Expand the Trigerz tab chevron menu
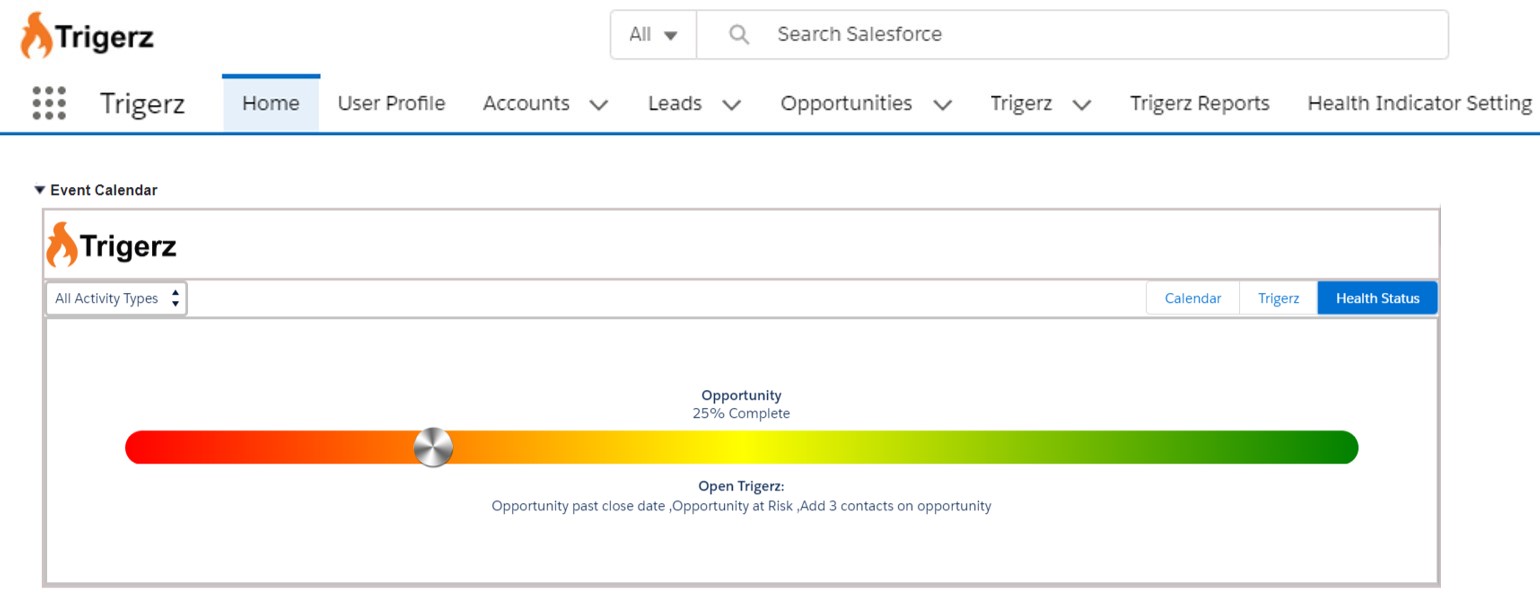This screenshot has width=1540, height=593. (x=1081, y=104)
